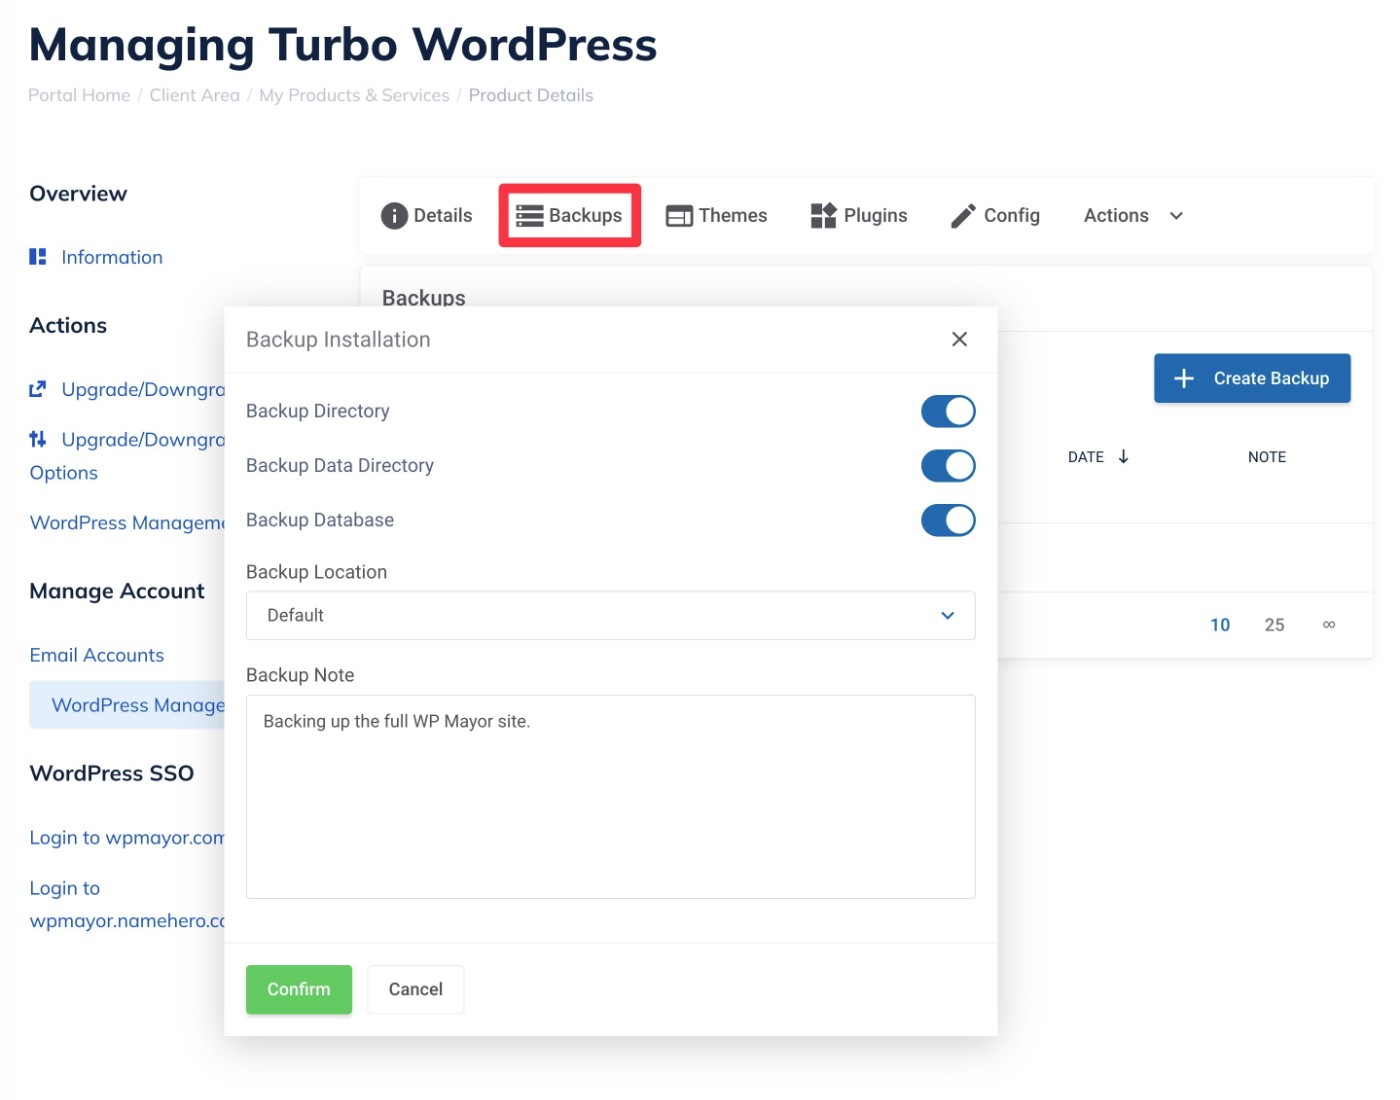Switch to the Details tab
Screen dimensions: 1400x1100
pos(427,216)
